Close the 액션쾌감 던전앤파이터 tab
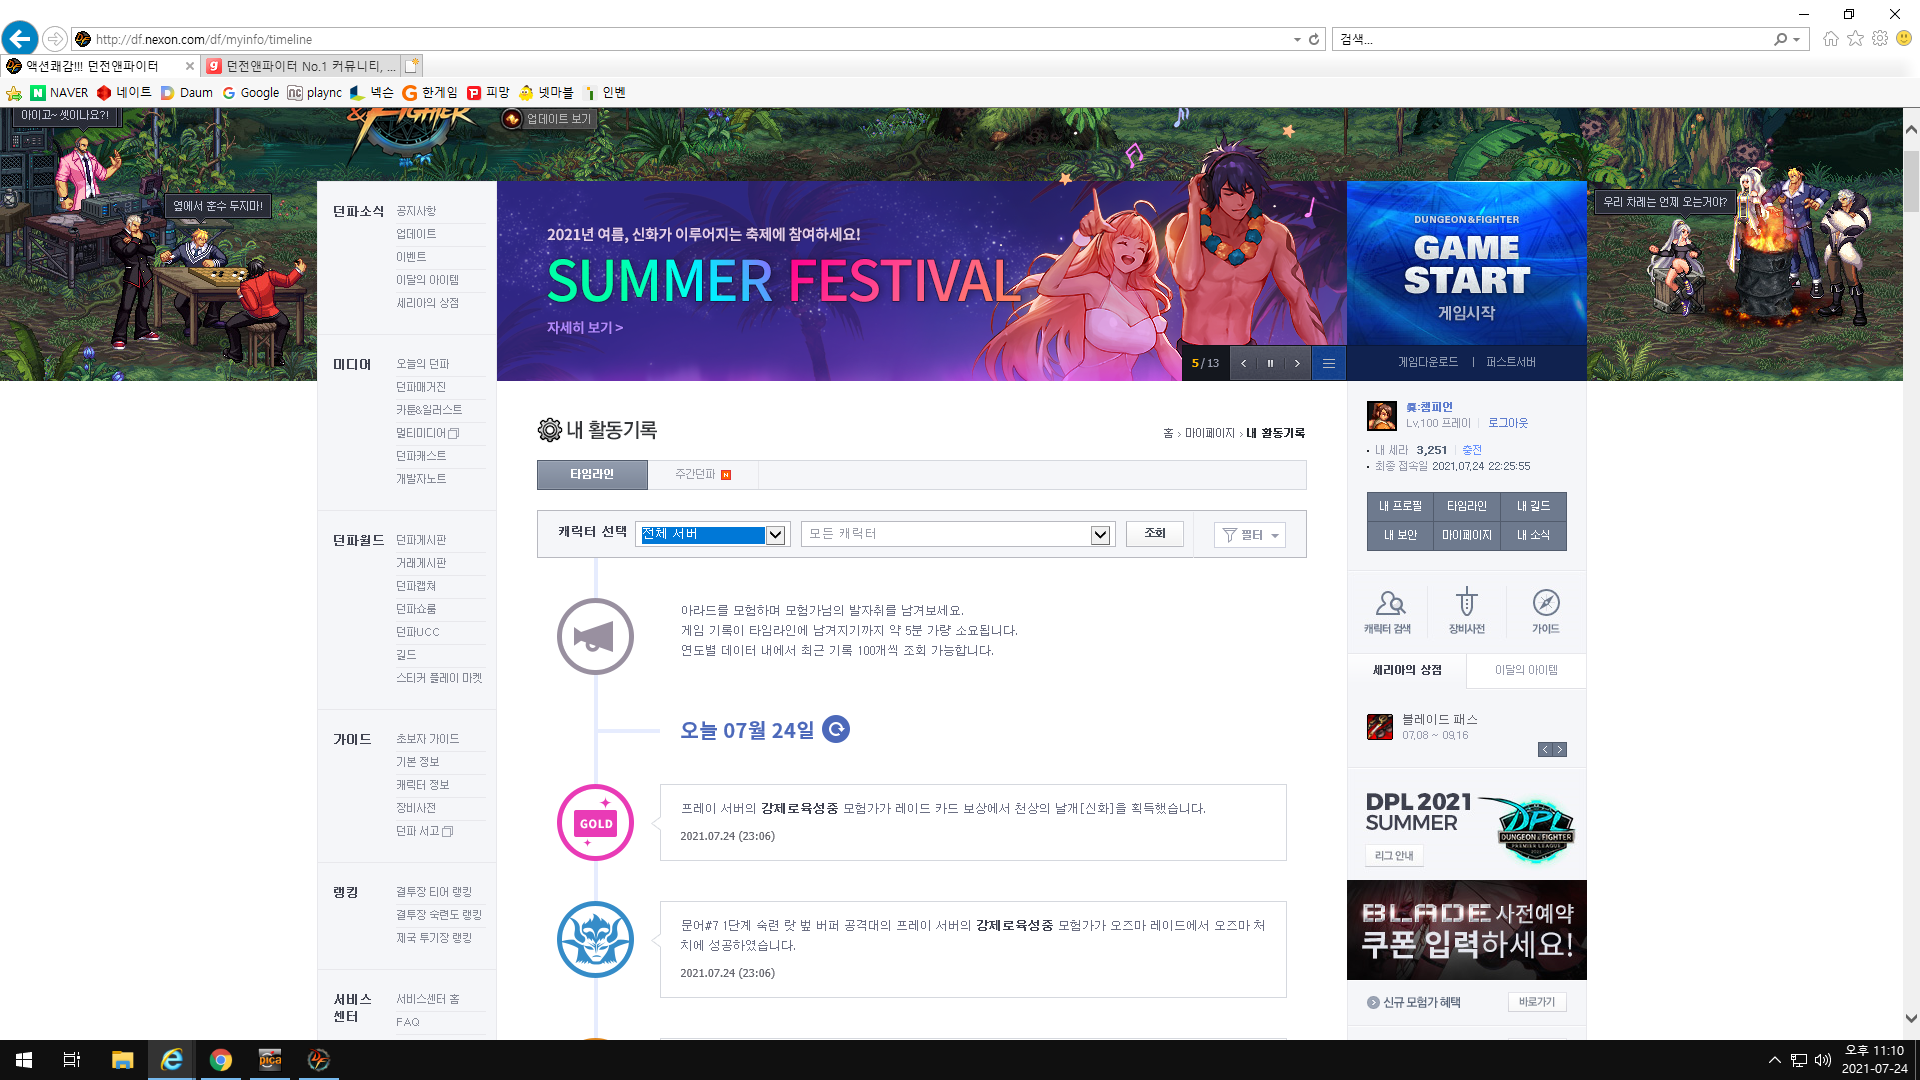Viewport: 1920px width, 1080px height. point(190,66)
